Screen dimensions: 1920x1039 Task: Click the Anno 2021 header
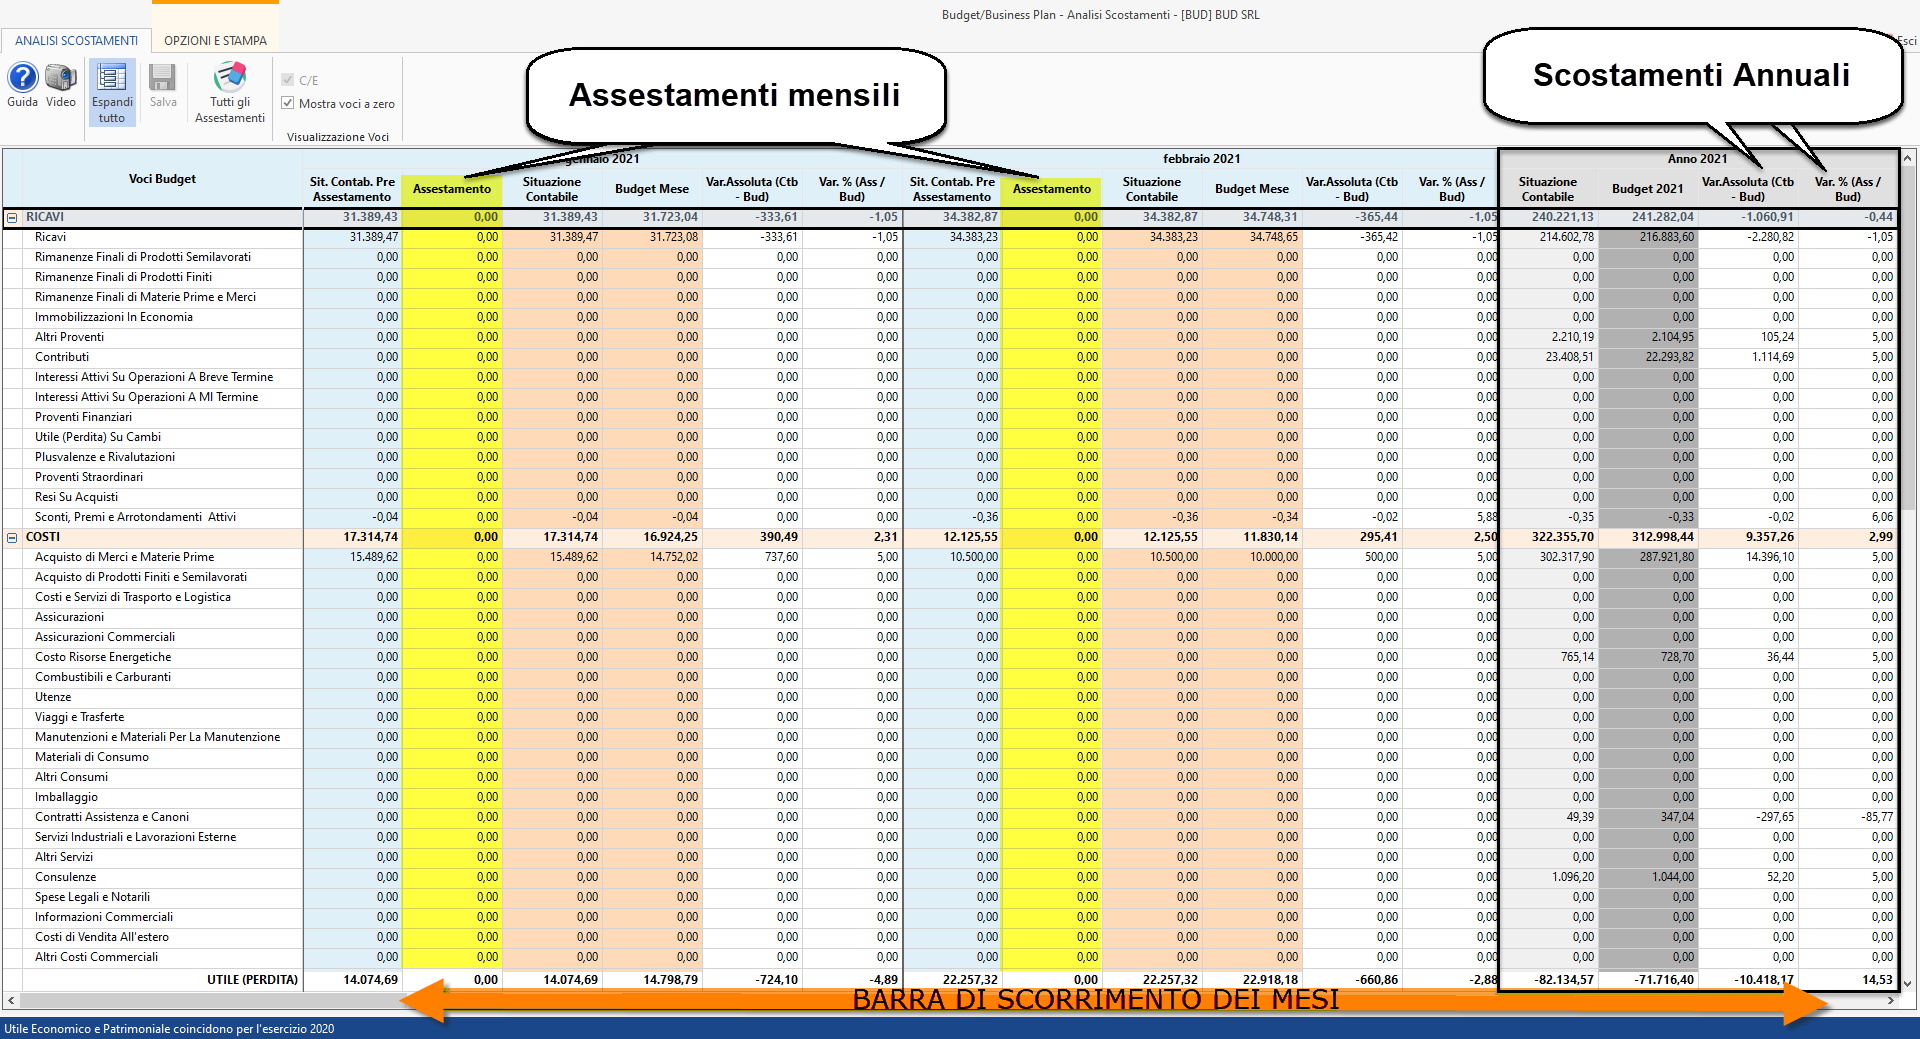[x=1697, y=159]
